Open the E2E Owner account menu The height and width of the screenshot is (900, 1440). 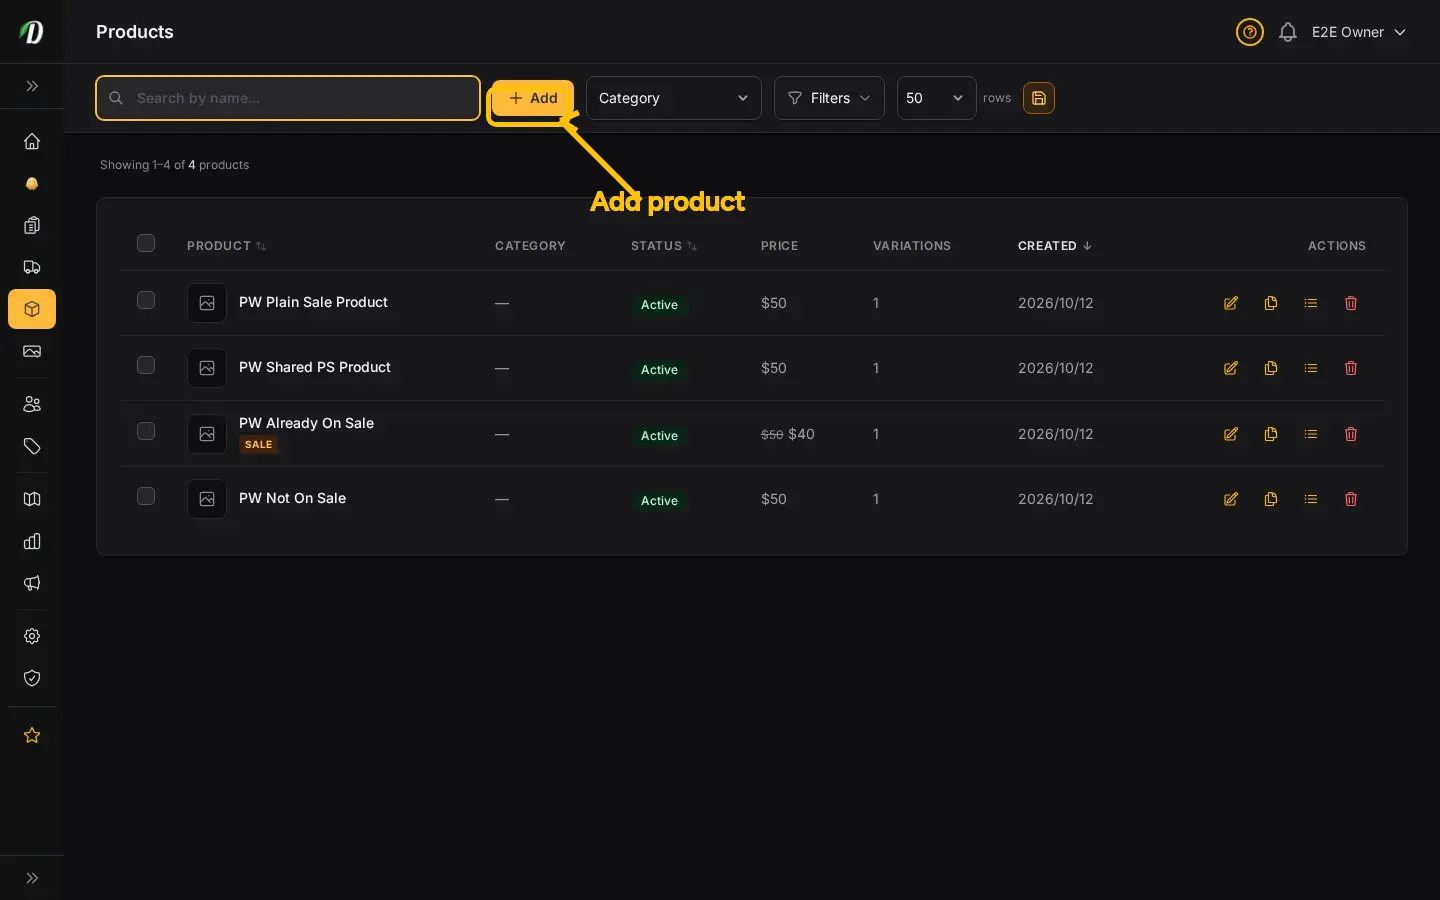(x=1359, y=32)
